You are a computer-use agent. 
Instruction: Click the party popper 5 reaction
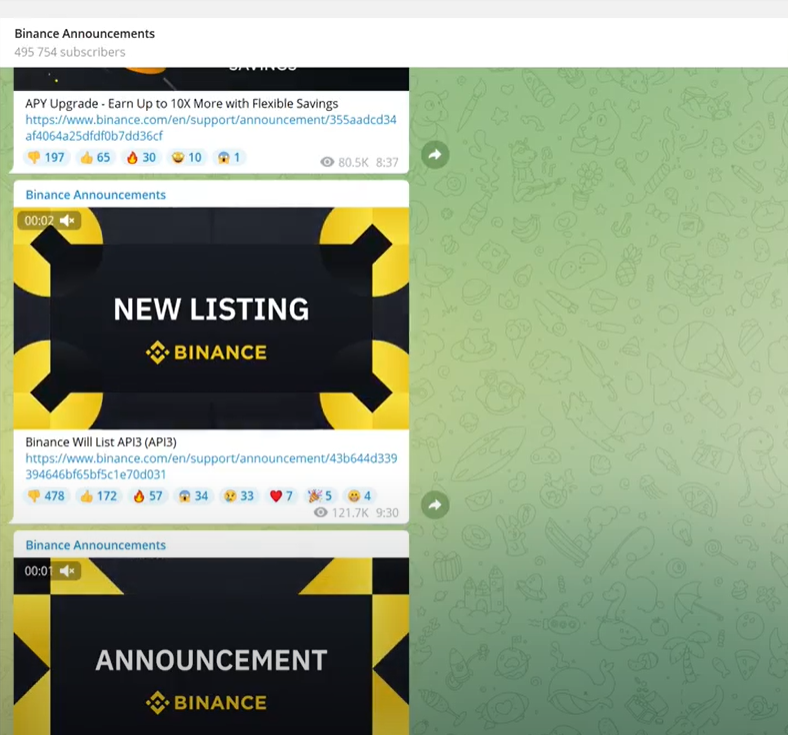(320, 496)
